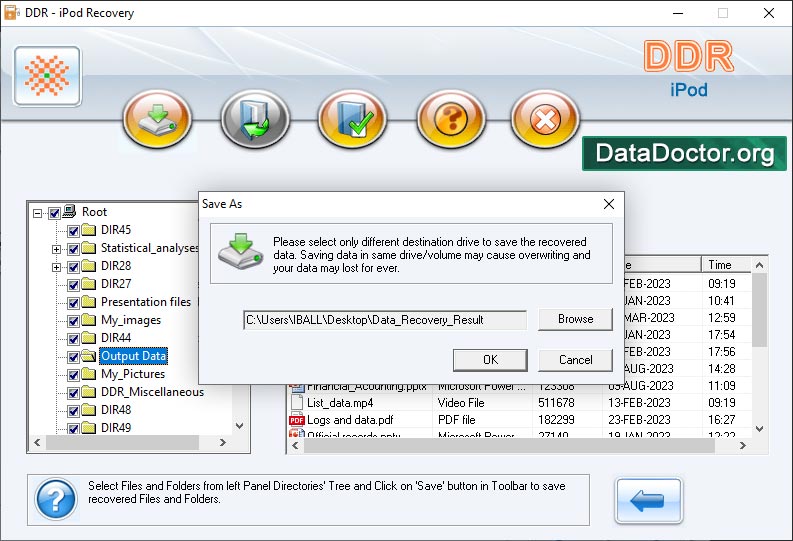793x541 pixels.
Task: Toggle the Presentation files checkbox
Action: pyautogui.click(x=73, y=303)
